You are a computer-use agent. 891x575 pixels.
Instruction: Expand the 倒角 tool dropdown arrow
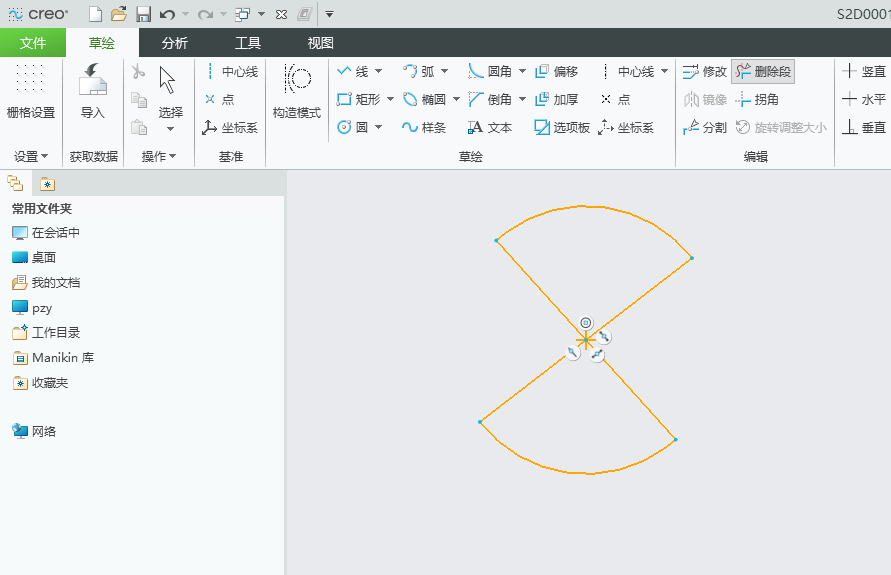tap(522, 99)
